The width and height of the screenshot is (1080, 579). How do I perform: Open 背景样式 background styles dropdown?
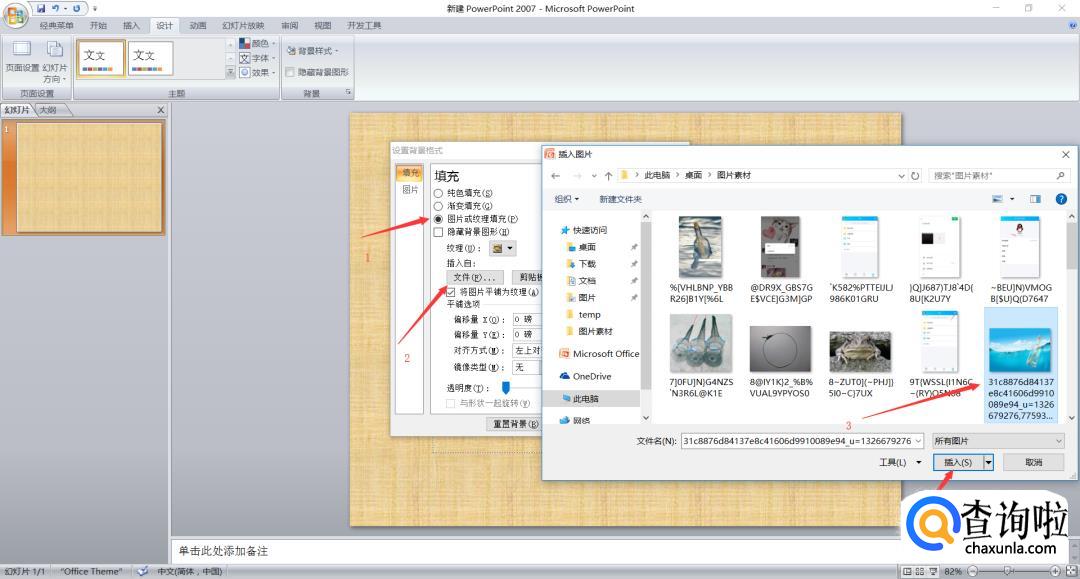pyautogui.click(x=312, y=50)
